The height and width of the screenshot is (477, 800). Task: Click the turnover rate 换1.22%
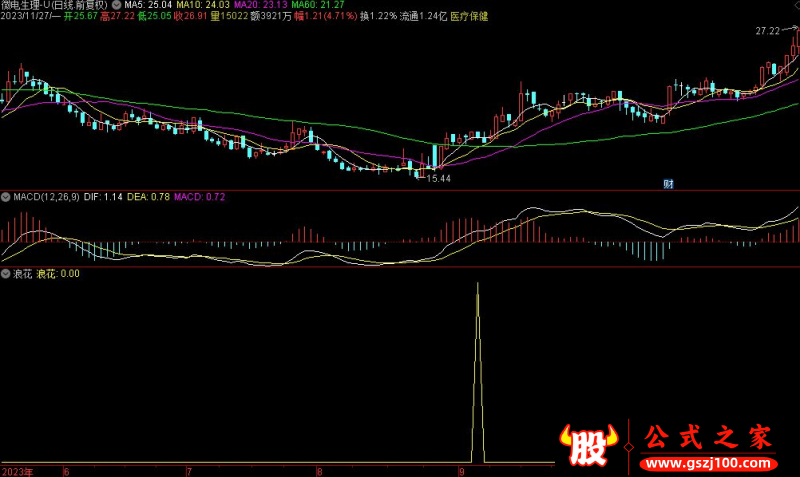[x=379, y=16]
